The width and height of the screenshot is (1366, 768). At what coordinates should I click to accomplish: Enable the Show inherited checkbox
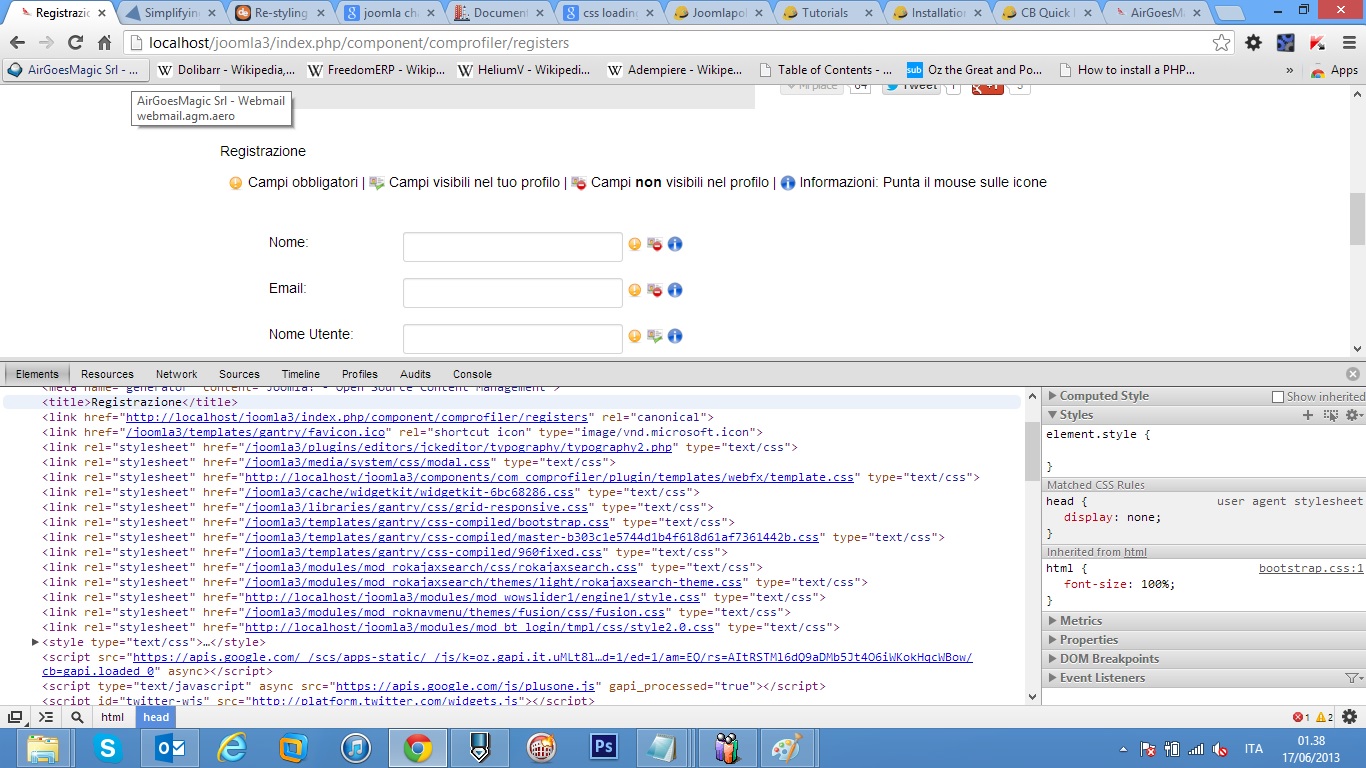click(x=1277, y=397)
